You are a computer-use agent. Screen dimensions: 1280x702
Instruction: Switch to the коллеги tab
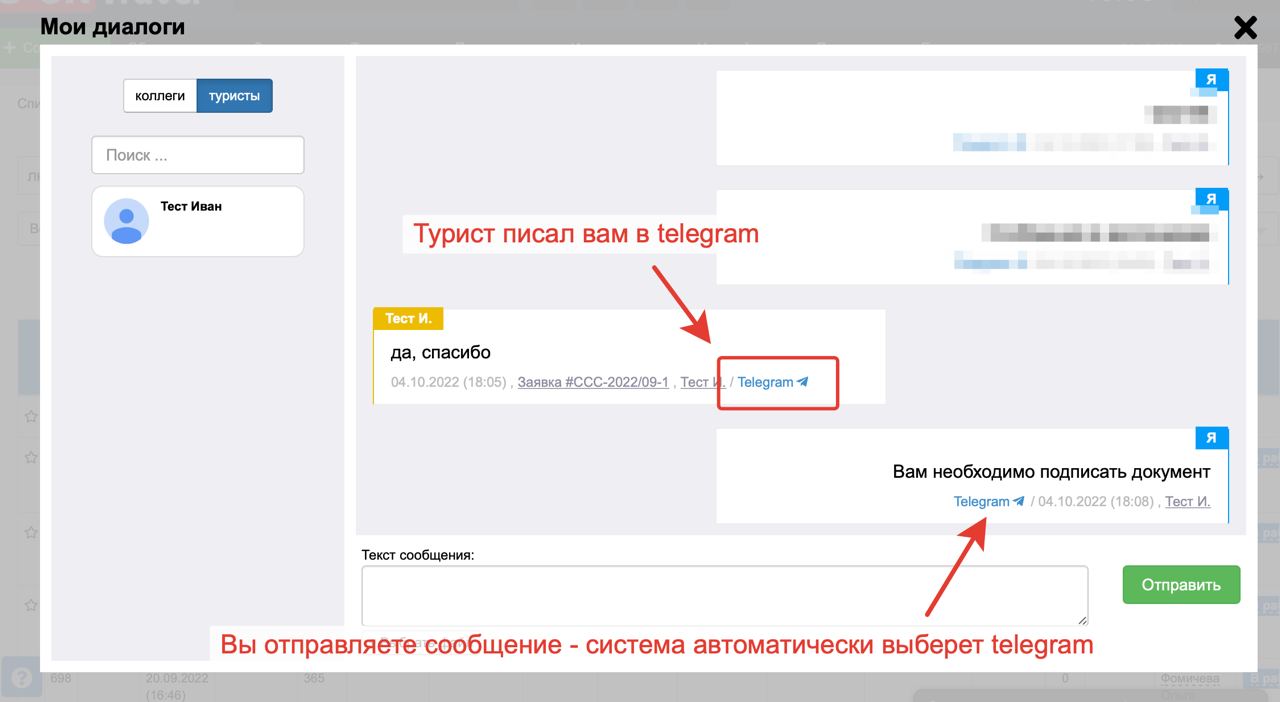tap(160, 96)
